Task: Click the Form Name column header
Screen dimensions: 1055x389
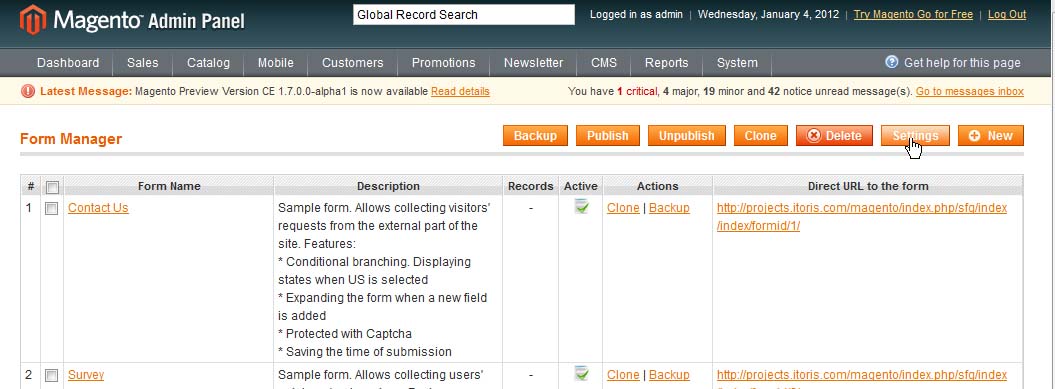Action: point(169,186)
